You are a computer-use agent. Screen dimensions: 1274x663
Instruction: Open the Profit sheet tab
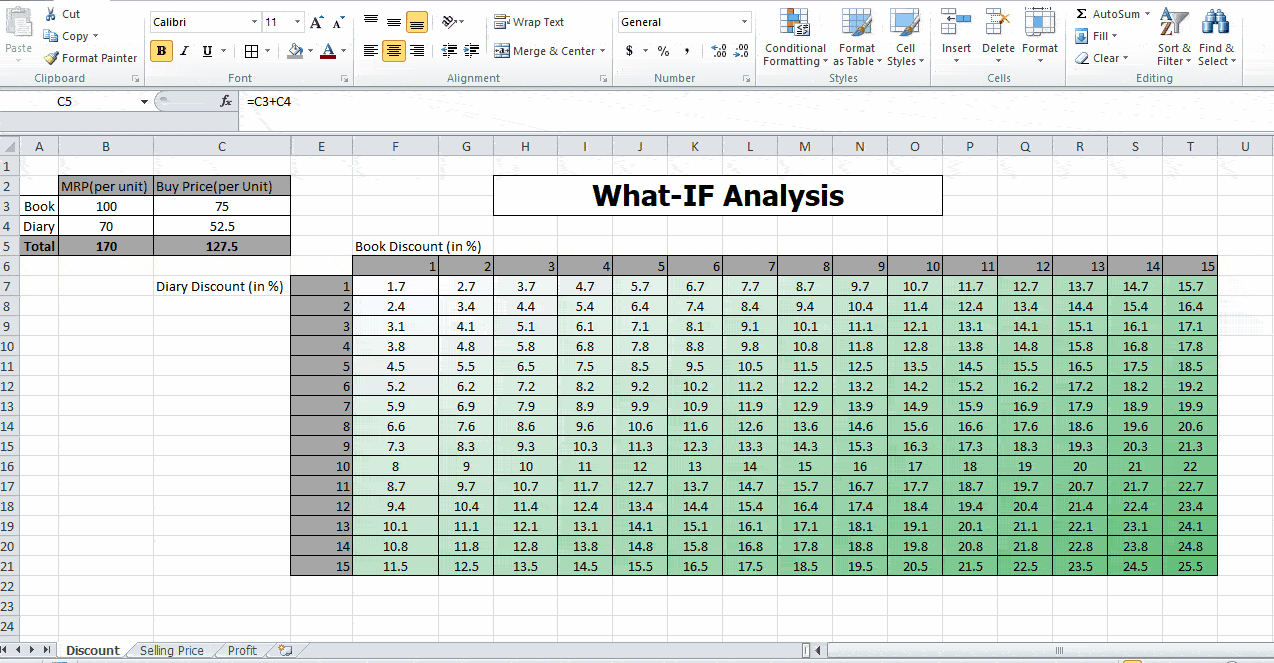point(240,649)
